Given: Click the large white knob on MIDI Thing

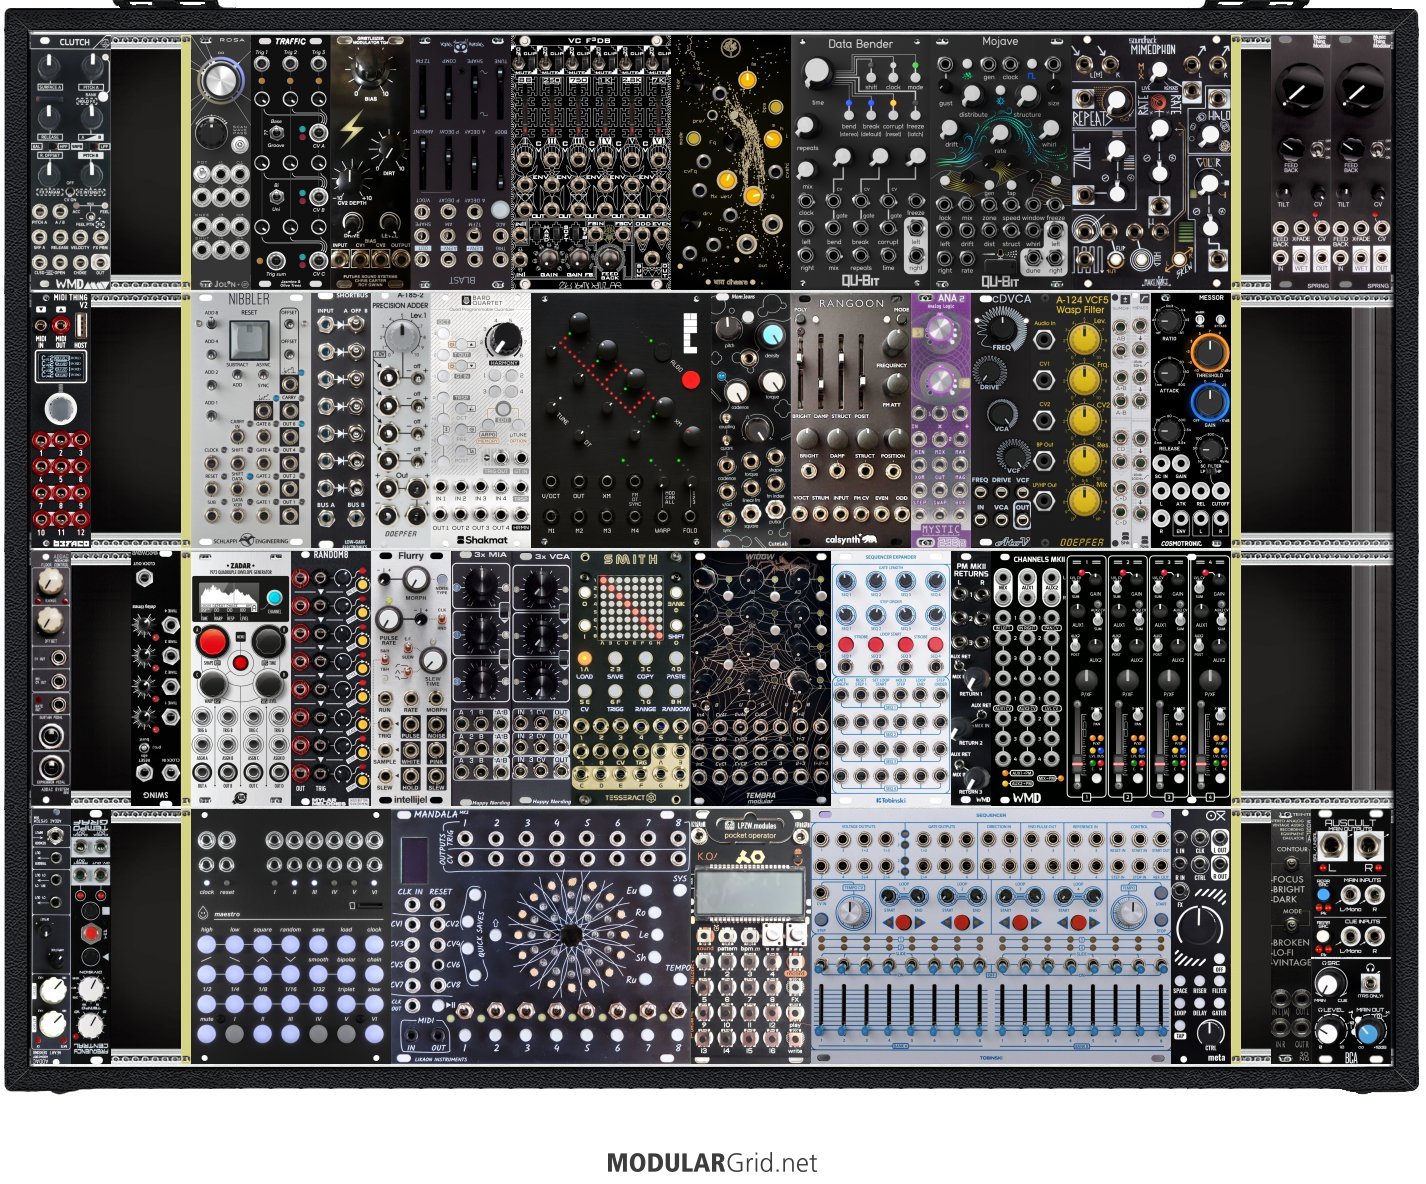Looking at the screenshot, I should tap(60, 408).
